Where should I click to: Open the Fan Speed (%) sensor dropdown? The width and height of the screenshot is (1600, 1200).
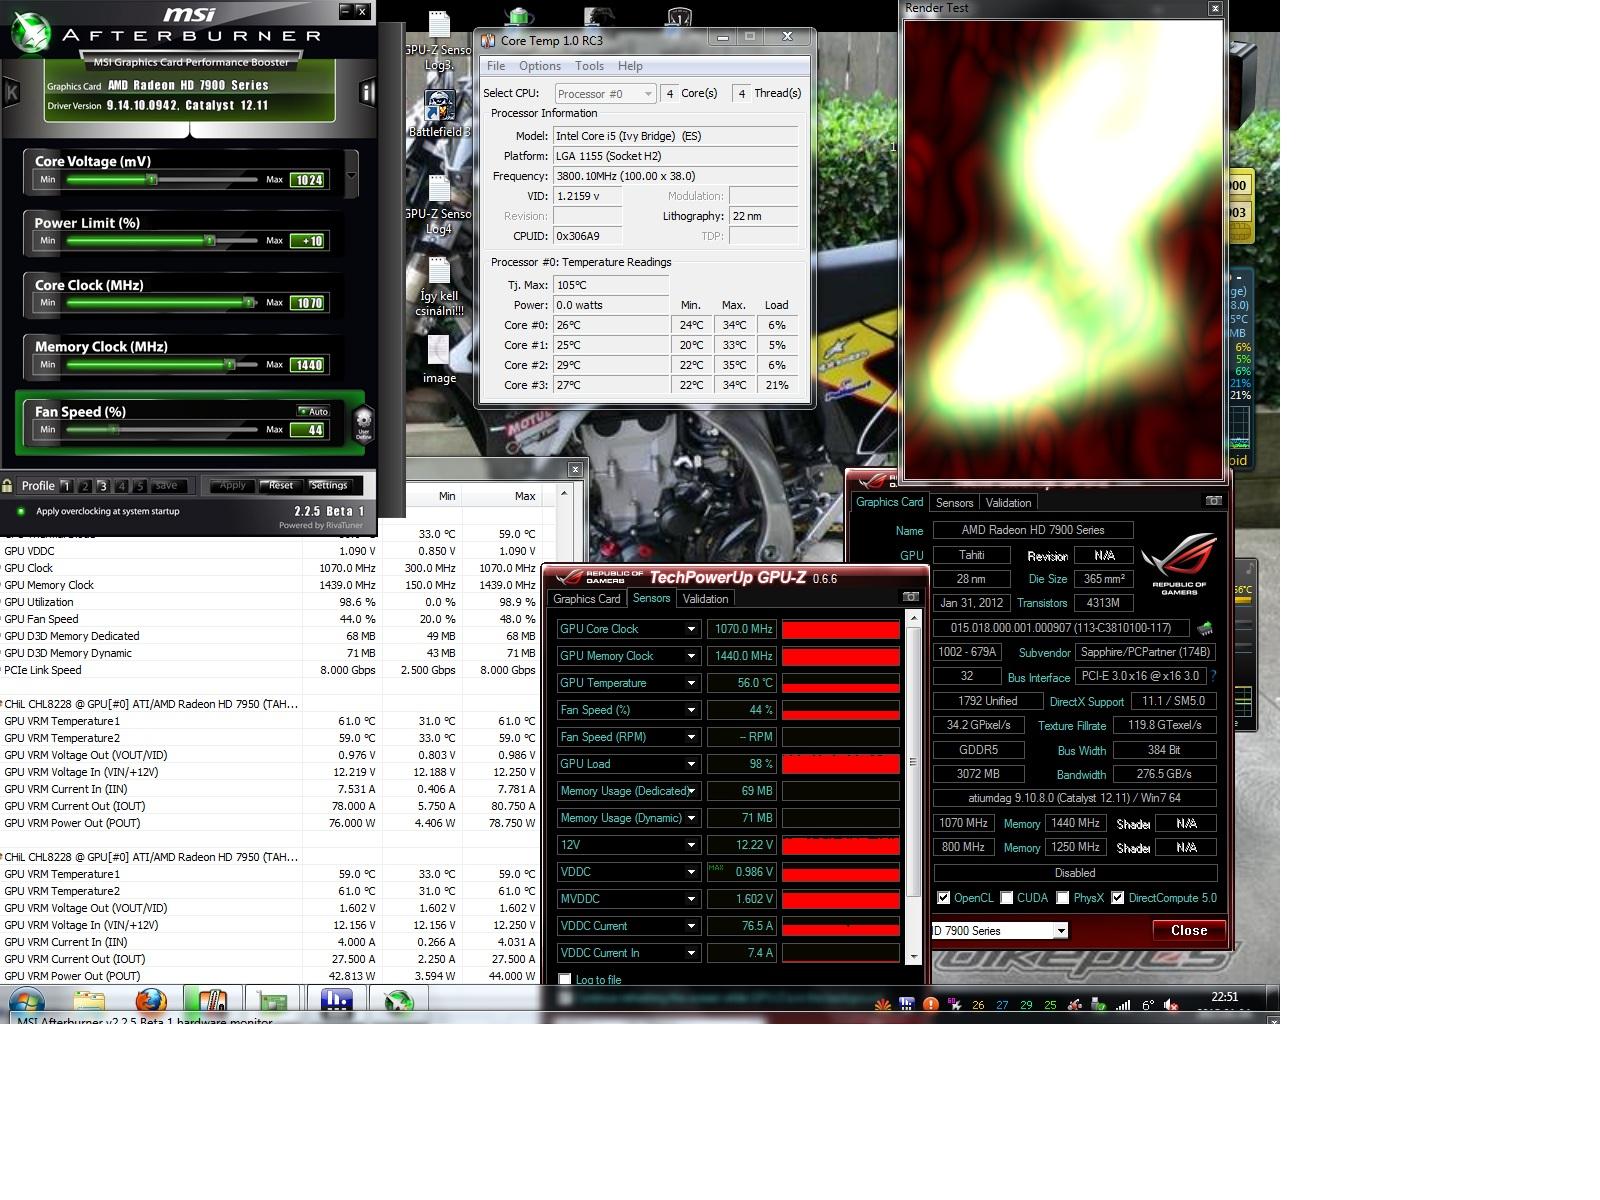point(690,710)
